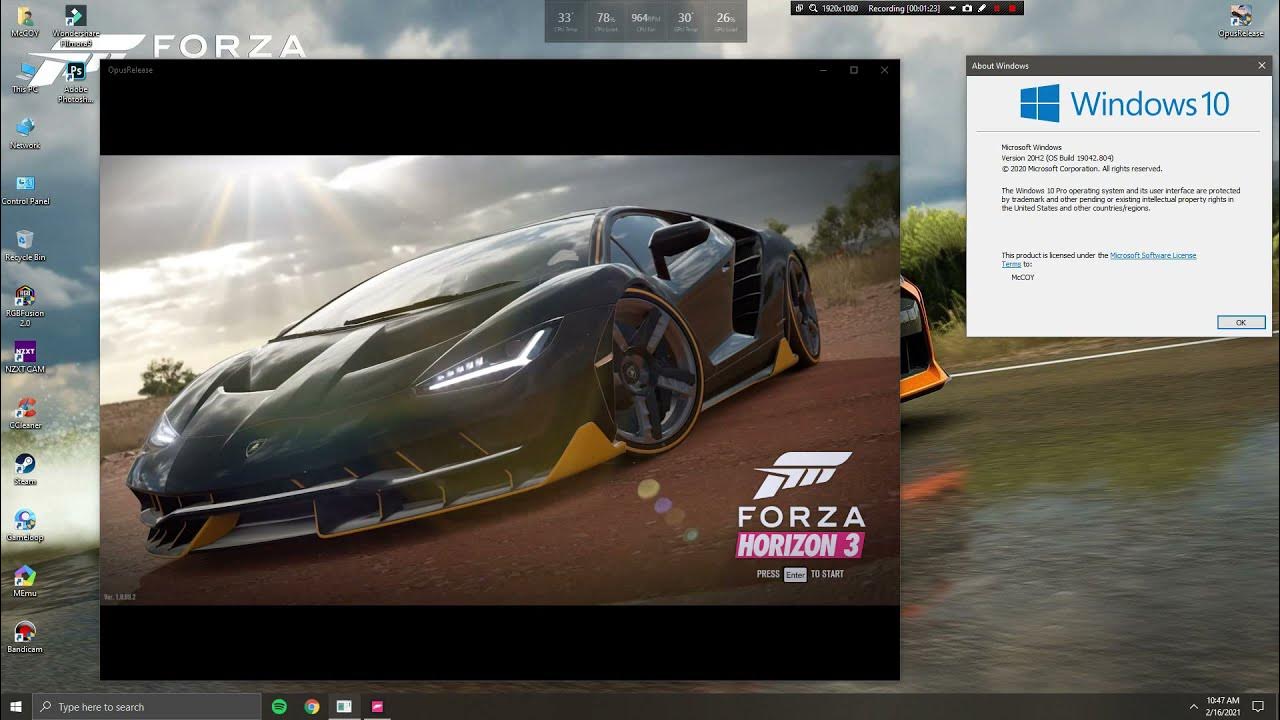Select the NZXT CAM desktop shortcut
The height and width of the screenshot is (720, 1280).
[25, 358]
